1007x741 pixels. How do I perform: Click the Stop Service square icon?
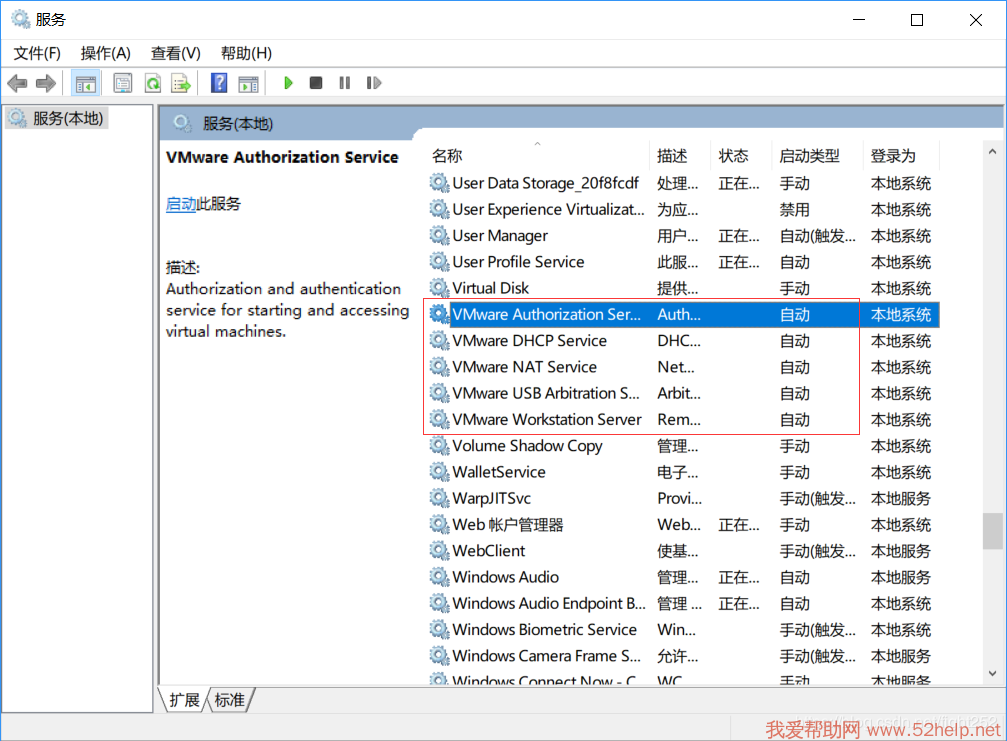(x=316, y=83)
